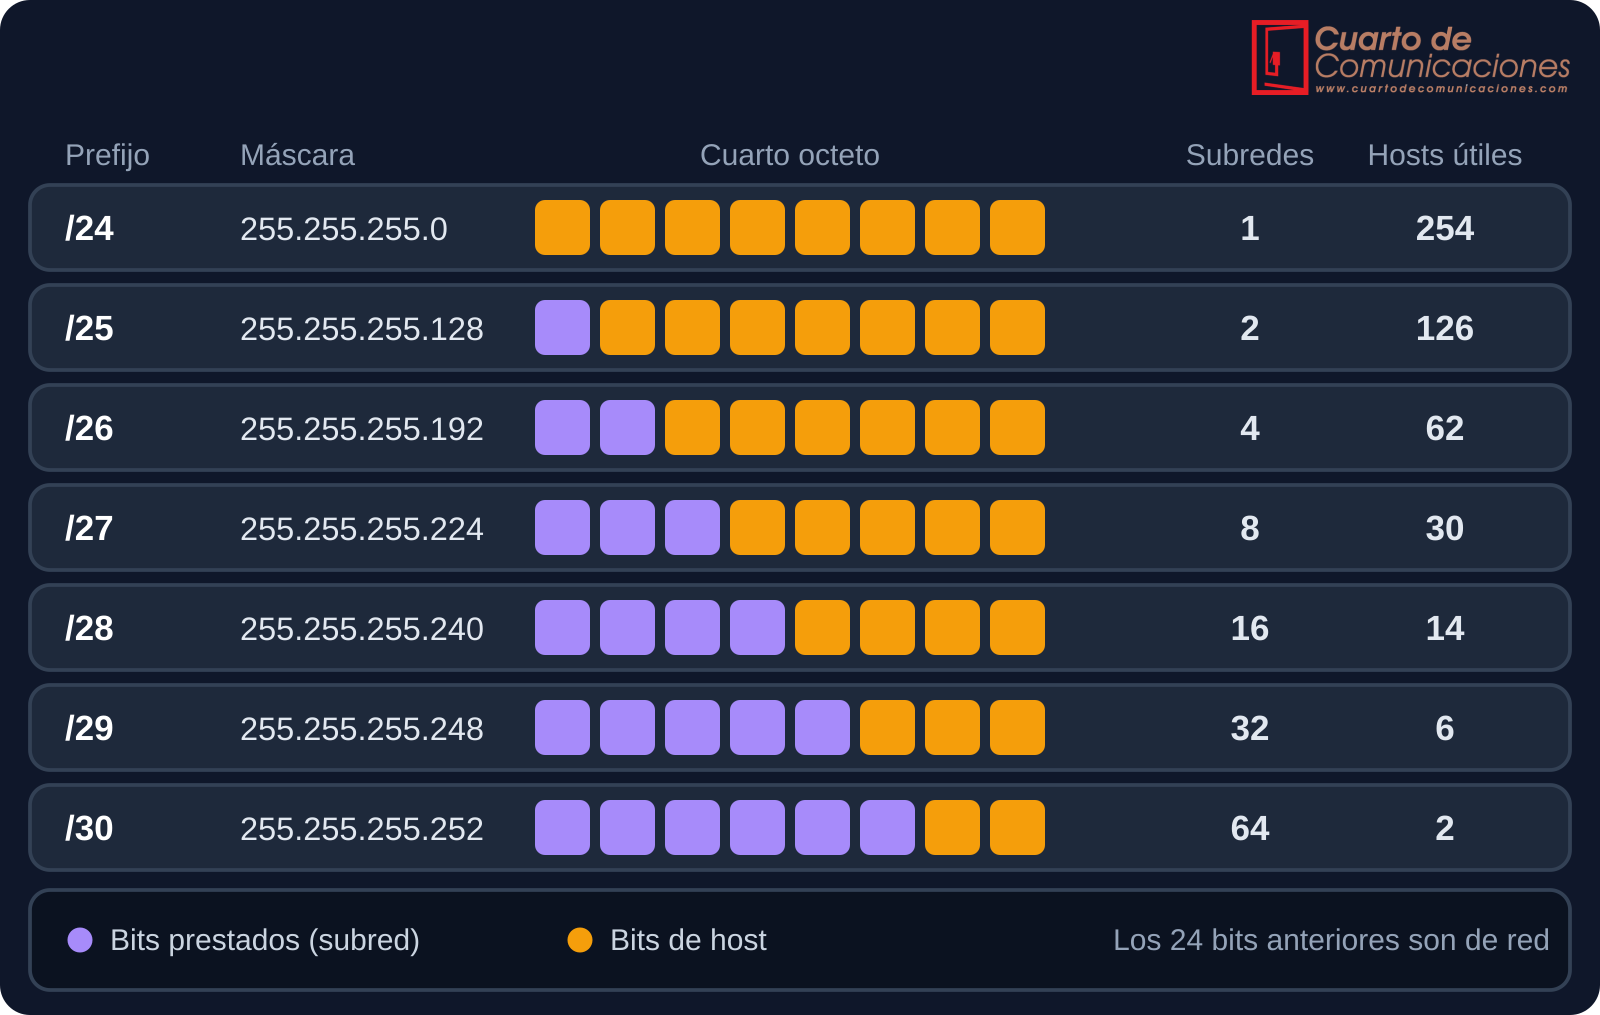This screenshot has height=1015, width=1600.
Task: Click the fifth purple bit in /29 row
Action: point(822,728)
